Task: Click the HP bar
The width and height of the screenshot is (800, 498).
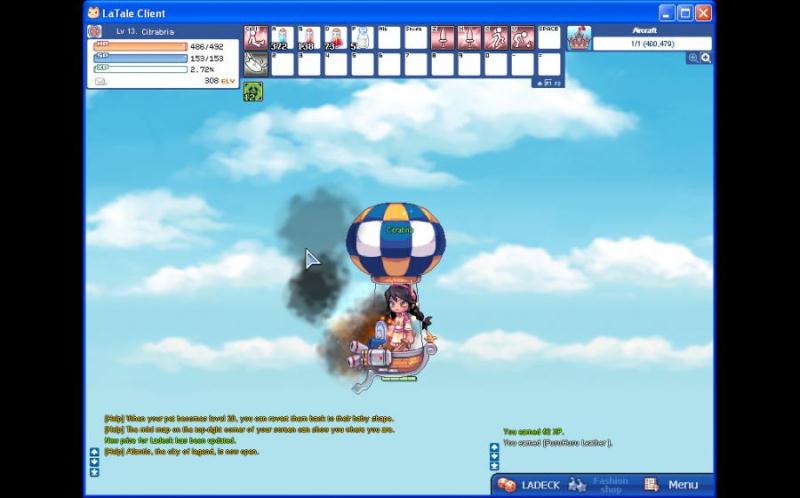Action: (x=142, y=46)
